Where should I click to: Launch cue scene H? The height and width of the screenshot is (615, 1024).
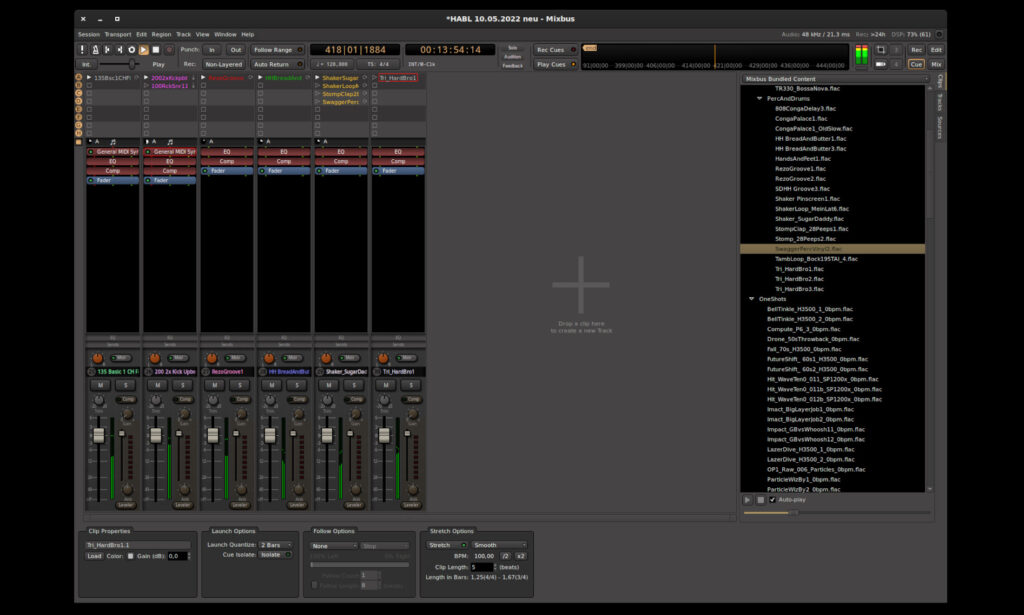point(79,133)
